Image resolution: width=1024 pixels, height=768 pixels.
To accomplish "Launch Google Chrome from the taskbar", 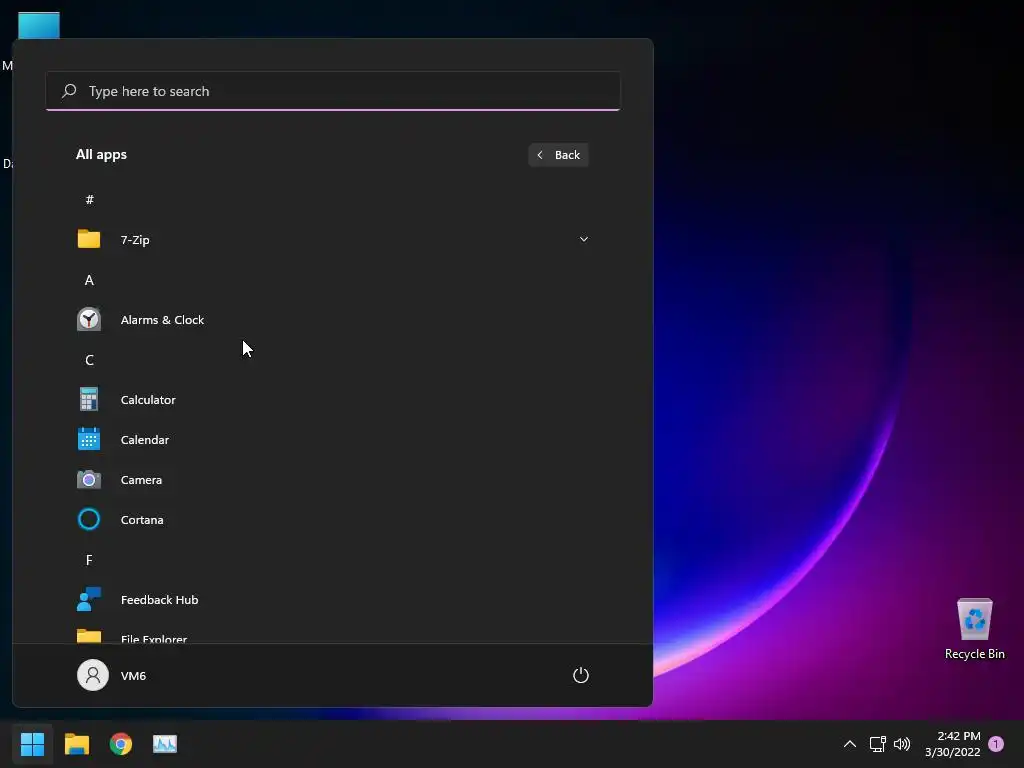I will pyautogui.click(x=121, y=744).
